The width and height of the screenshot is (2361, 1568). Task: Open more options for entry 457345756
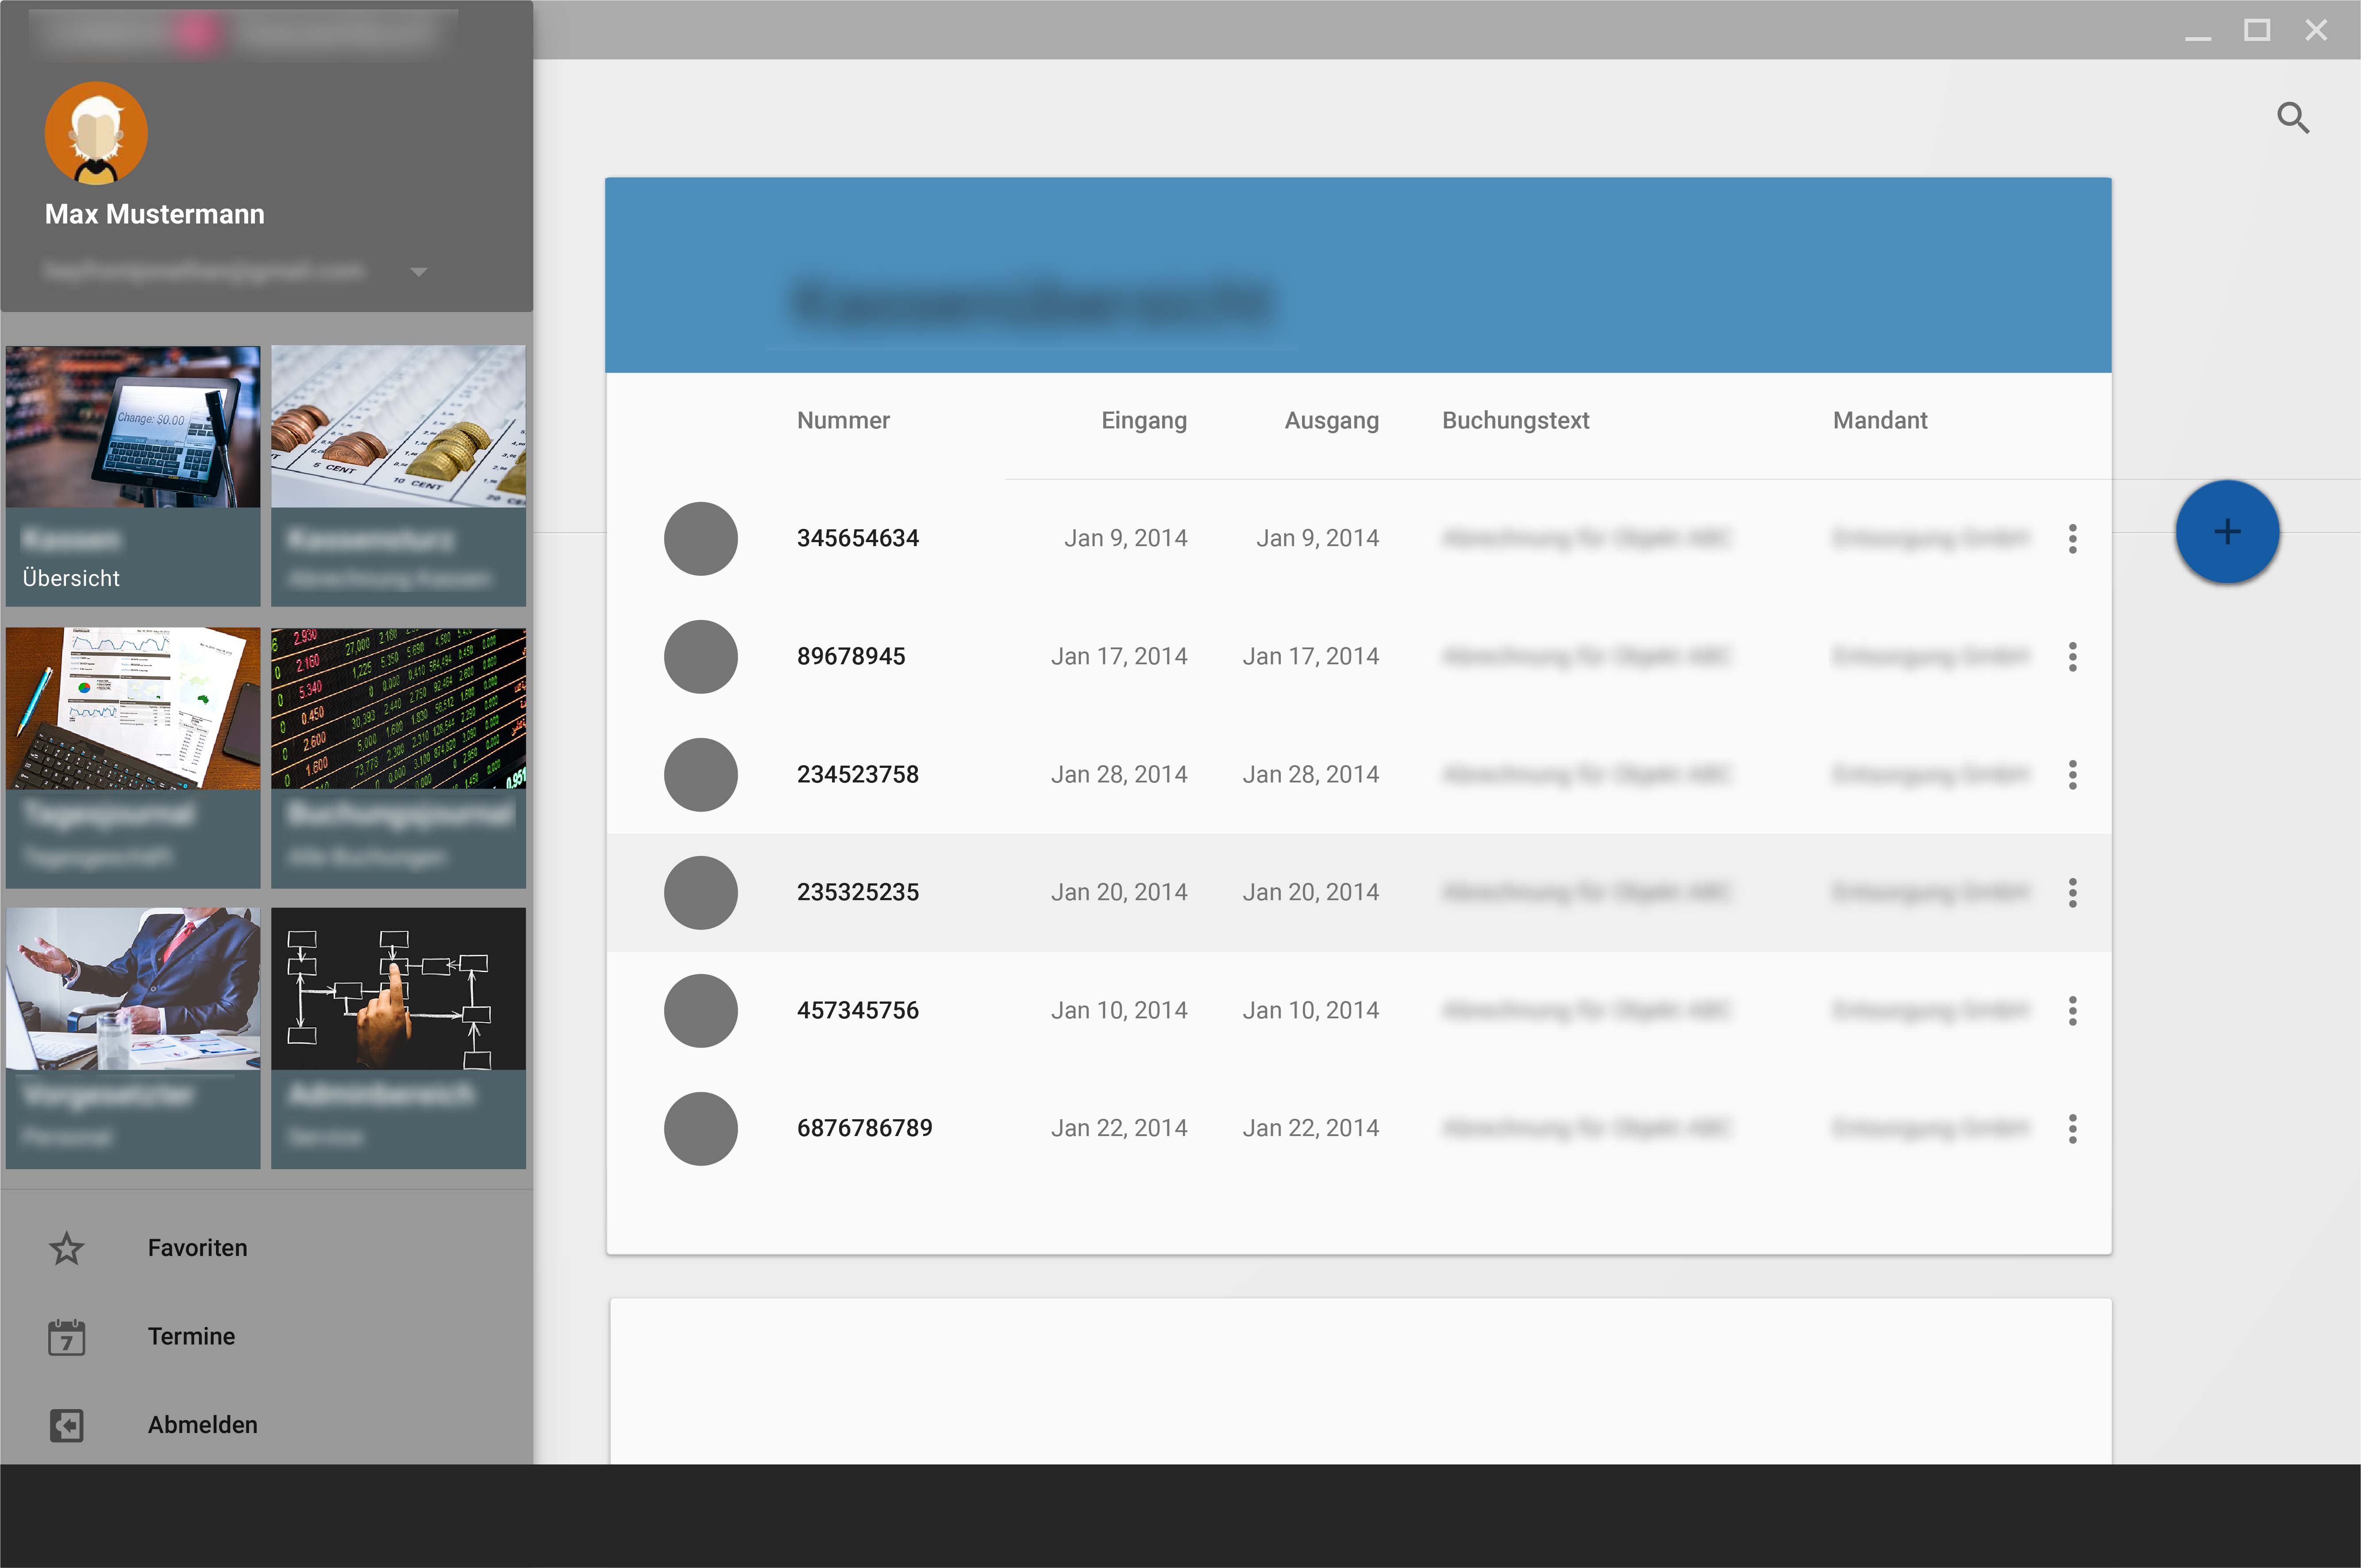[2072, 1011]
